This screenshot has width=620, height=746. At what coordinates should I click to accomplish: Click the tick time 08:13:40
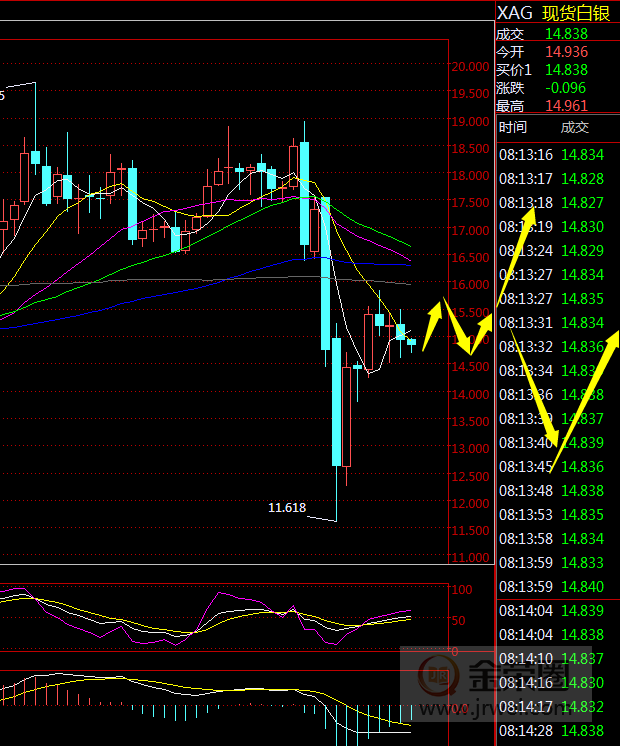point(526,443)
